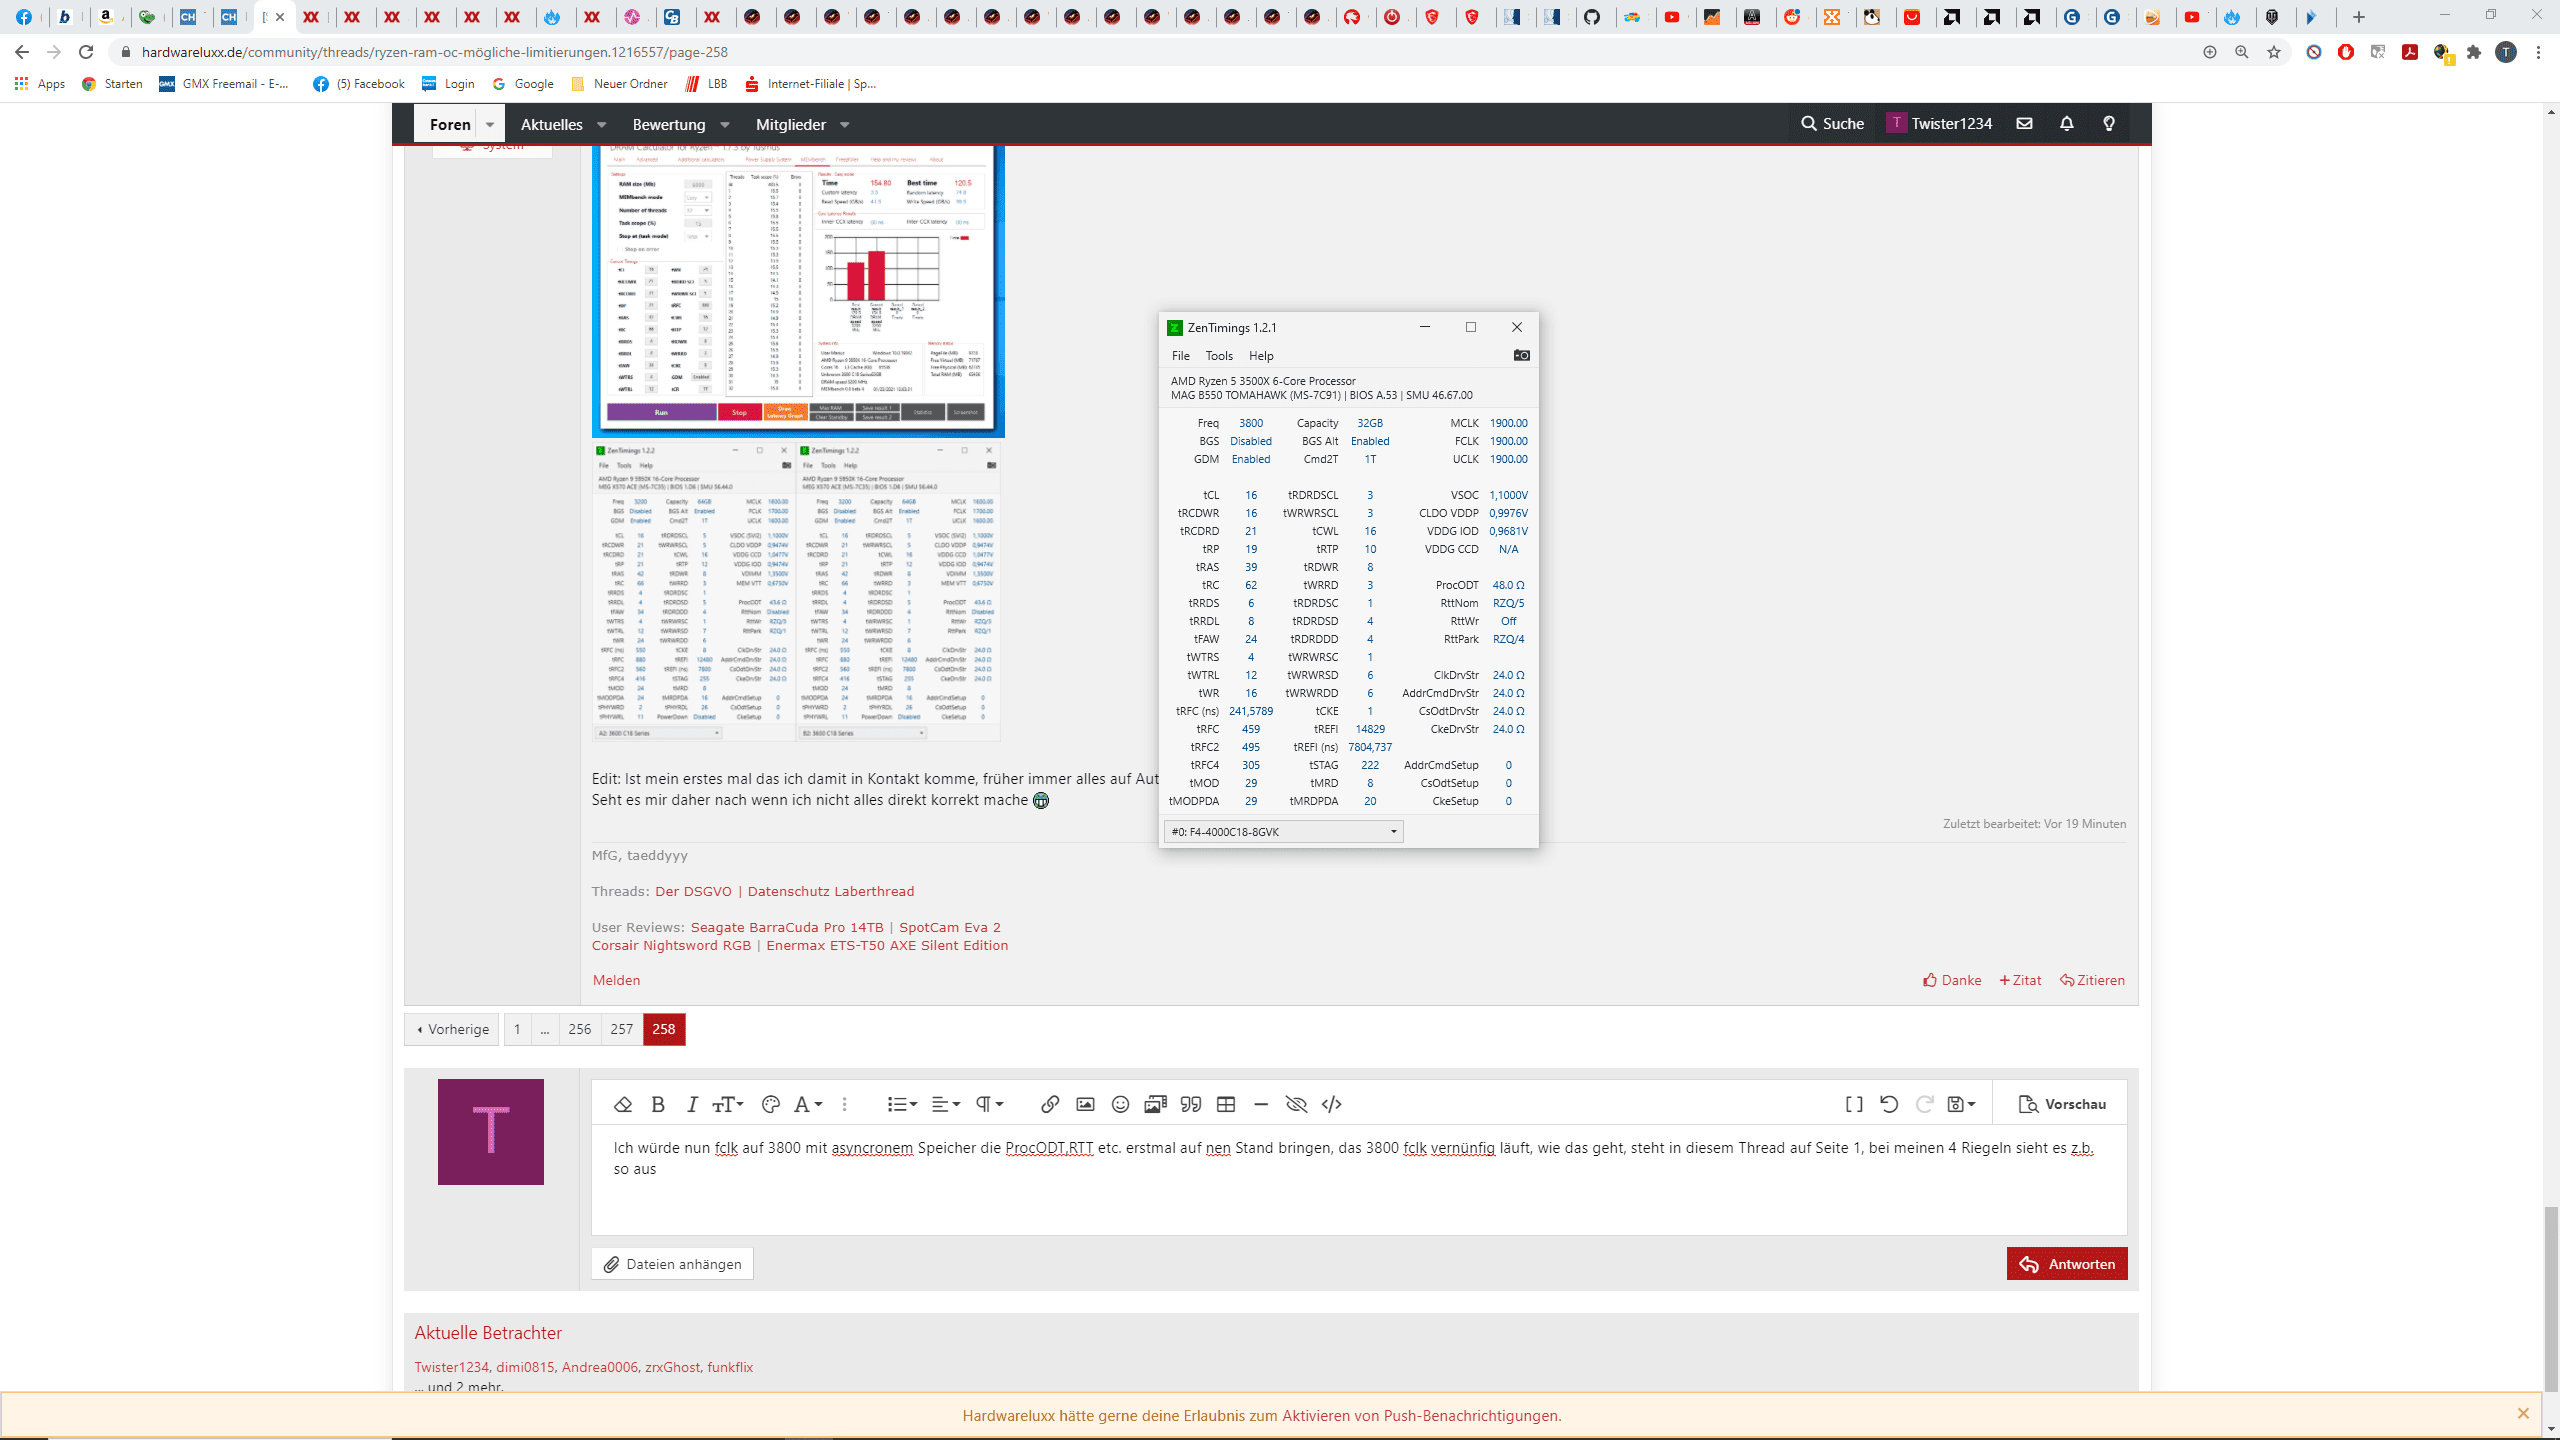Open Seagate BarraCuda Pro 14TB review
The height and width of the screenshot is (1440, 2560).
787,927
